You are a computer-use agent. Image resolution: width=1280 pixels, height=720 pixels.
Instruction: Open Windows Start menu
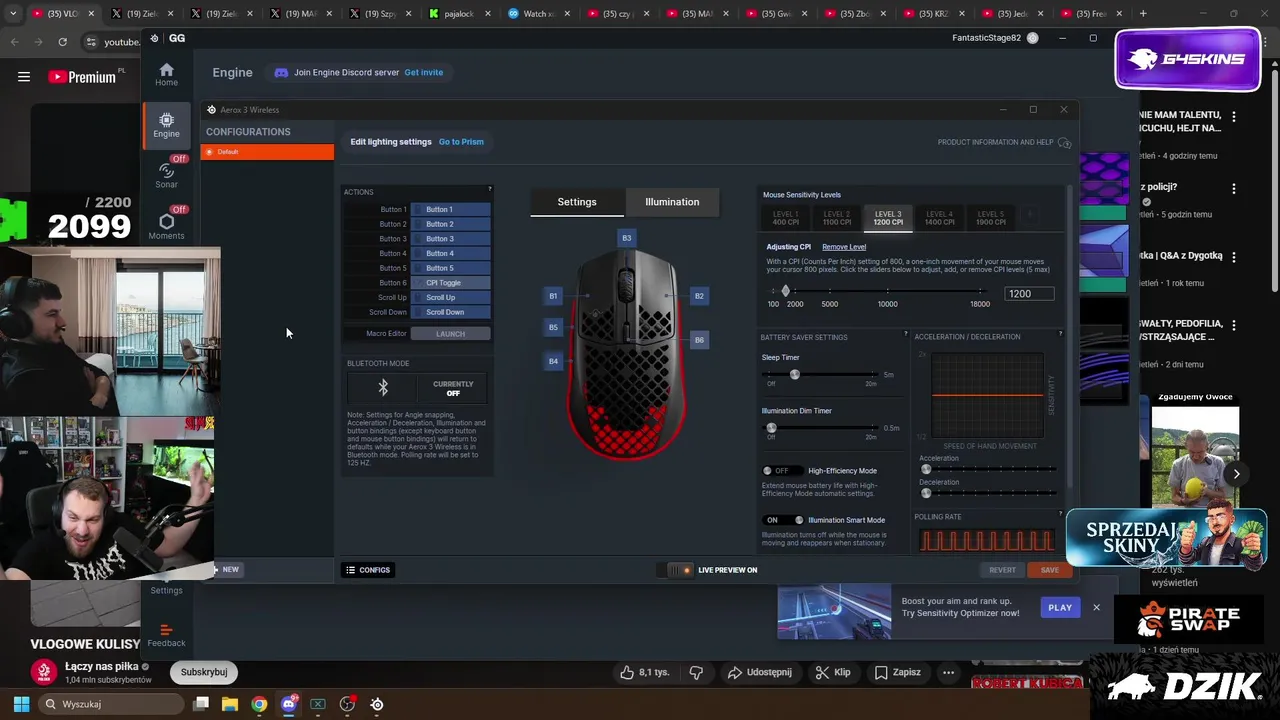[21, 704]
